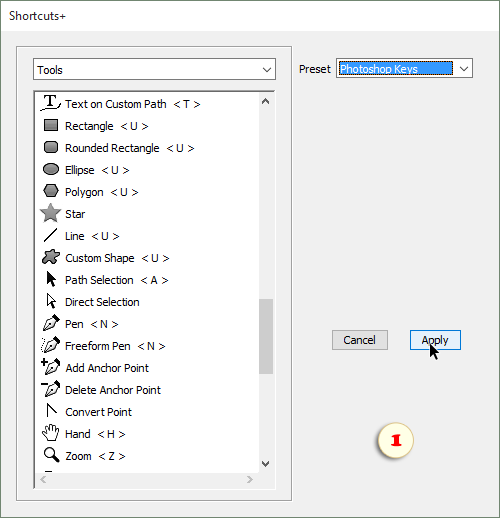Open the Tools category dropdown
Image resolution: width=500 pixels, height=518 pixels.
[x=154, y=69]
